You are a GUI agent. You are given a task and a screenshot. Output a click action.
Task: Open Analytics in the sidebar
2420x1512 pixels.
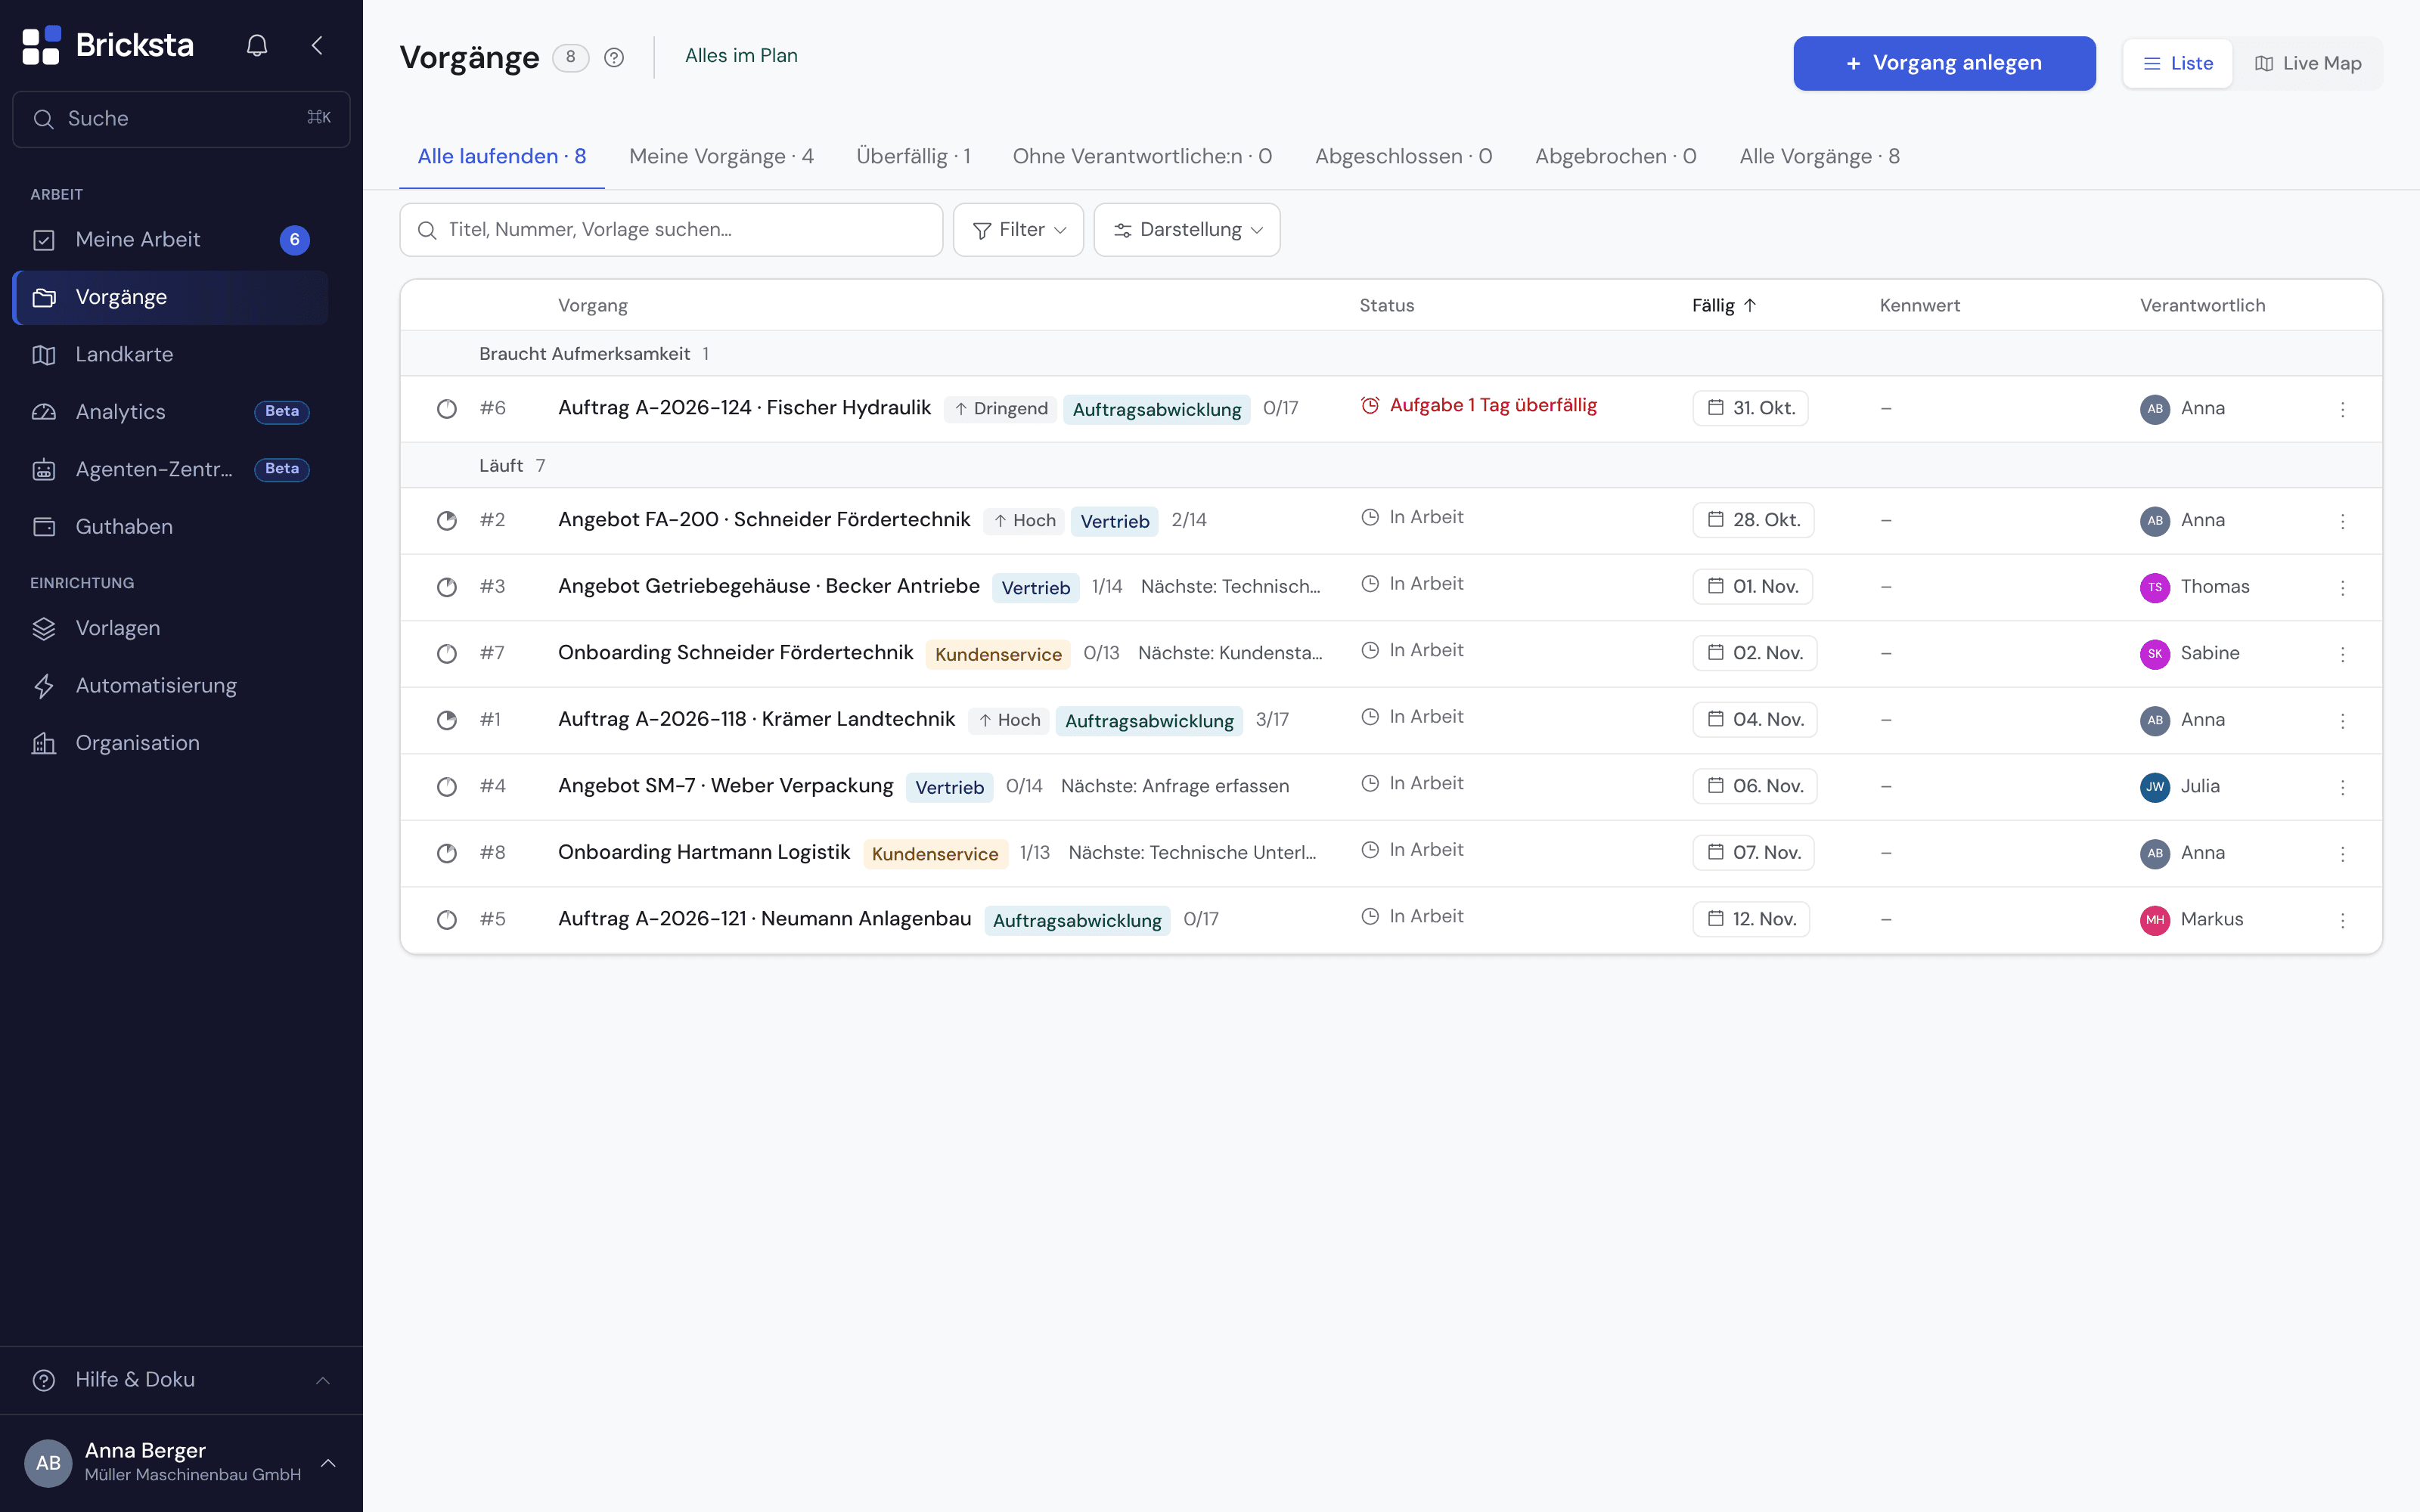click(x=170, y=412)
